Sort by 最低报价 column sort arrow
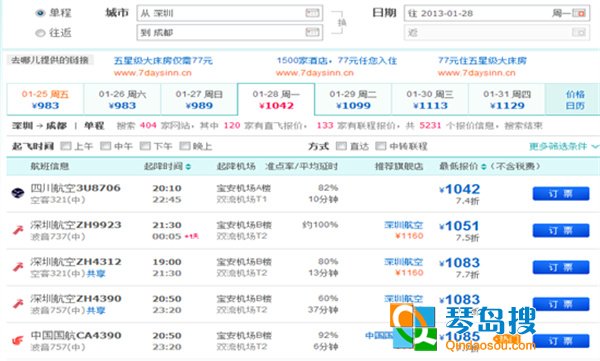The image size is (600, 361). (x=484, y=167)
